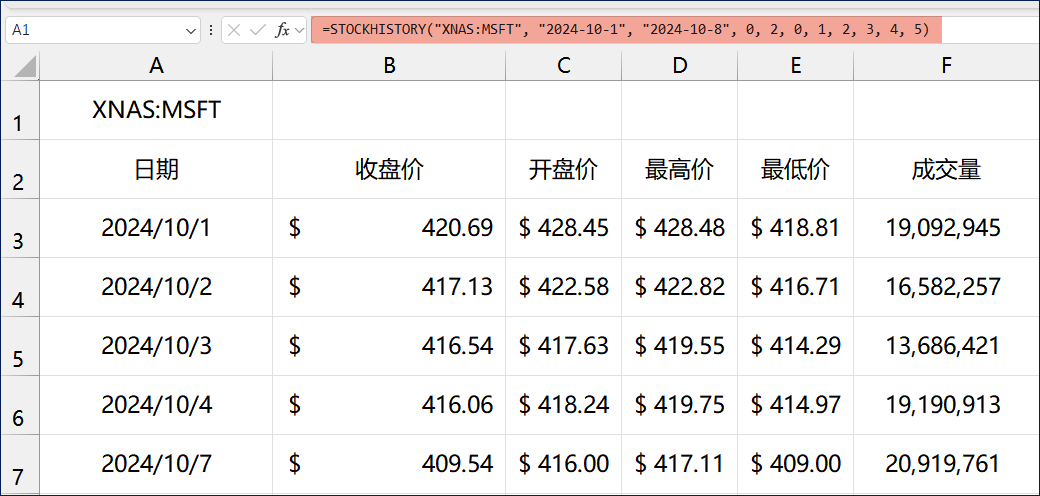Click volume cell 19,190,913
The width and height of the screenshot is (1040, 496).
point(946,406)
